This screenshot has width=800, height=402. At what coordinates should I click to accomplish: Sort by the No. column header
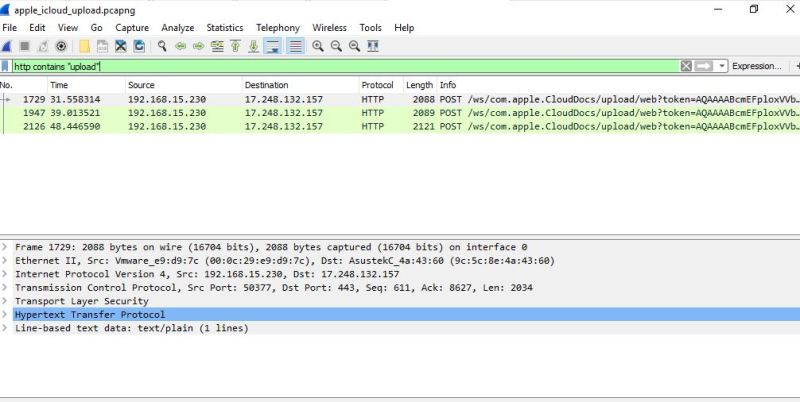(x=23, y=85)
